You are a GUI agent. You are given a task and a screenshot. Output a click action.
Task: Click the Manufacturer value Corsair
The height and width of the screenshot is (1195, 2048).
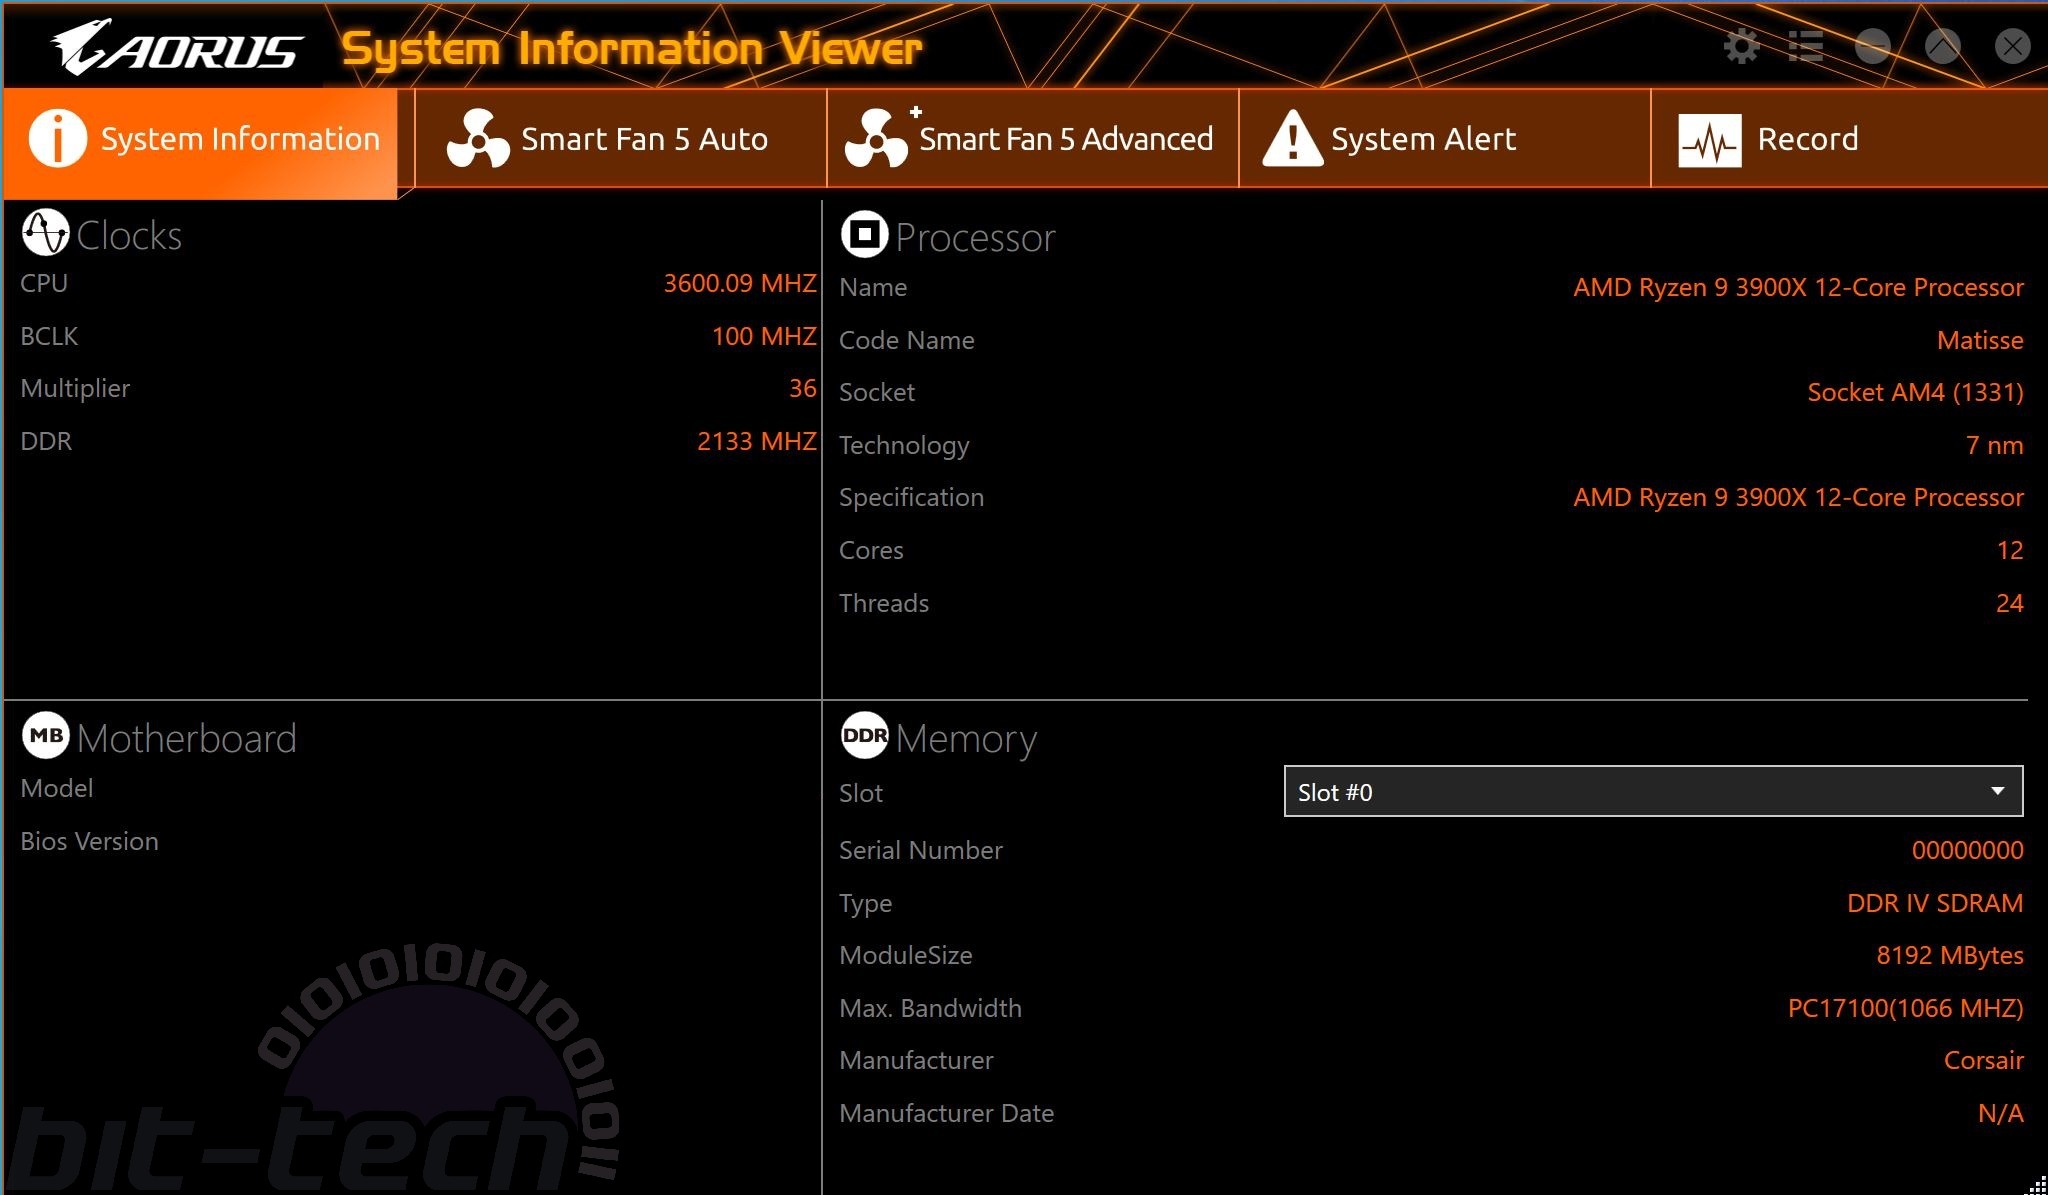tap(1983, 1060)
